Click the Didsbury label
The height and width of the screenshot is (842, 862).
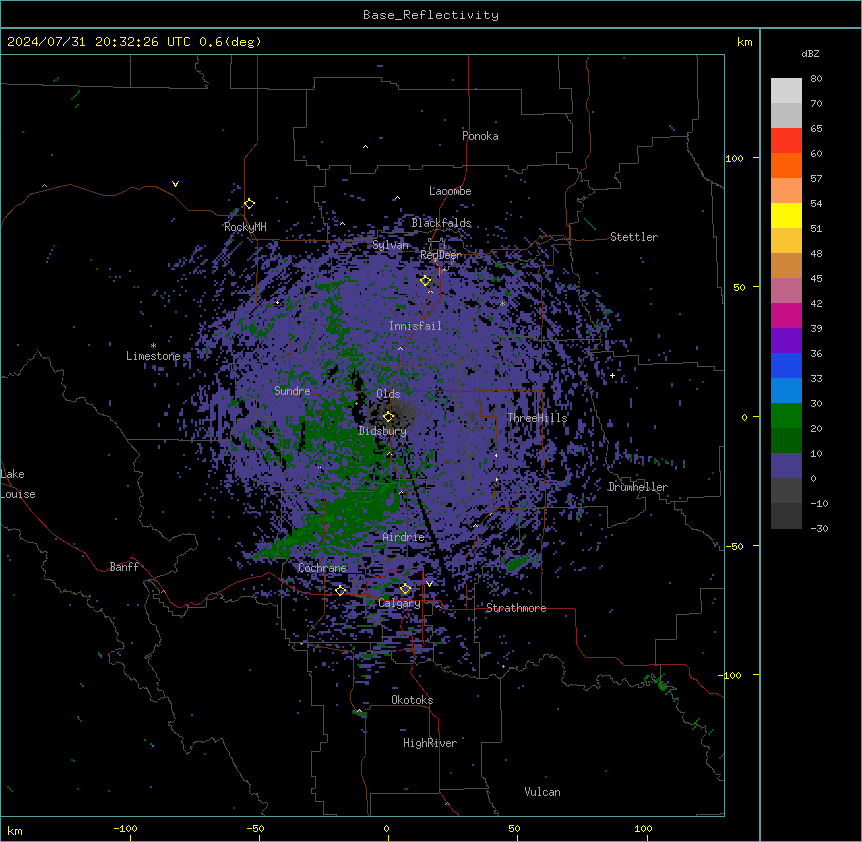point(383,431)
